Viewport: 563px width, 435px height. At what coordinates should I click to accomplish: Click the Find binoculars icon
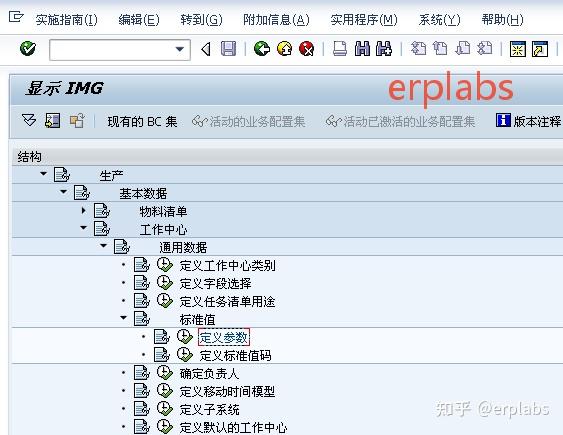362,49
